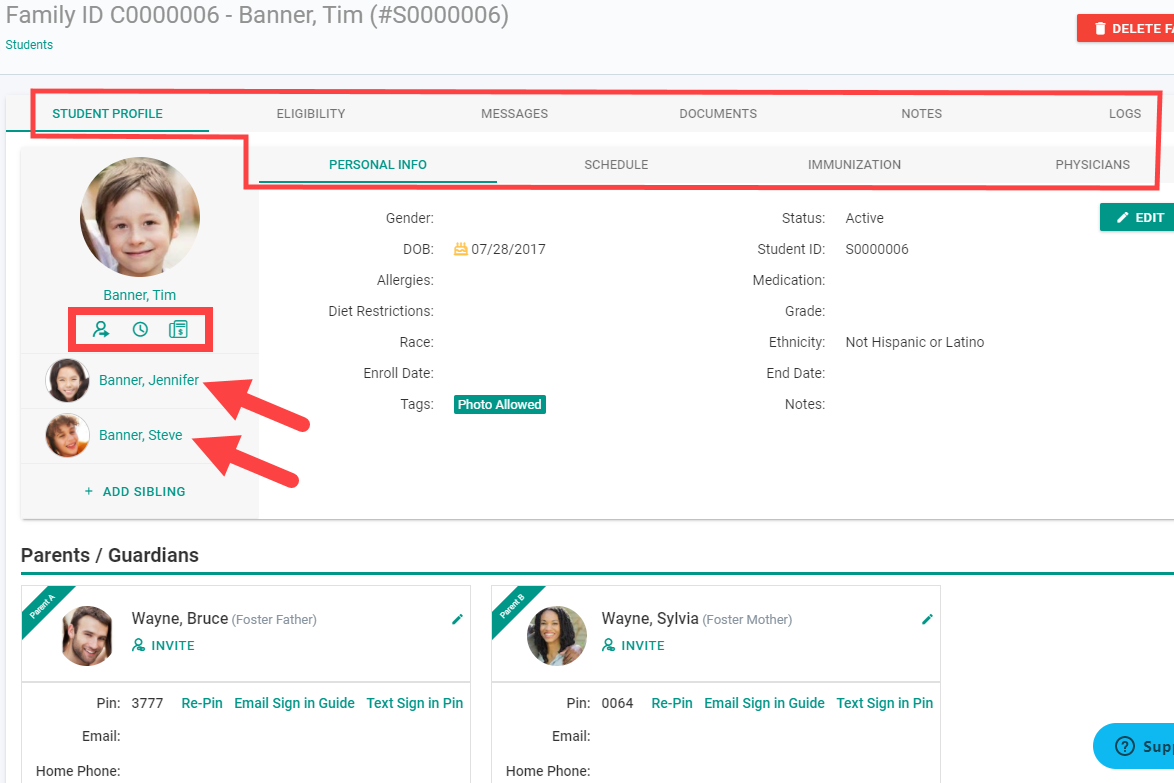Open sibling Banner, Steve's profile link
This screenshot has width=1174, height=783.
(141, 436)
